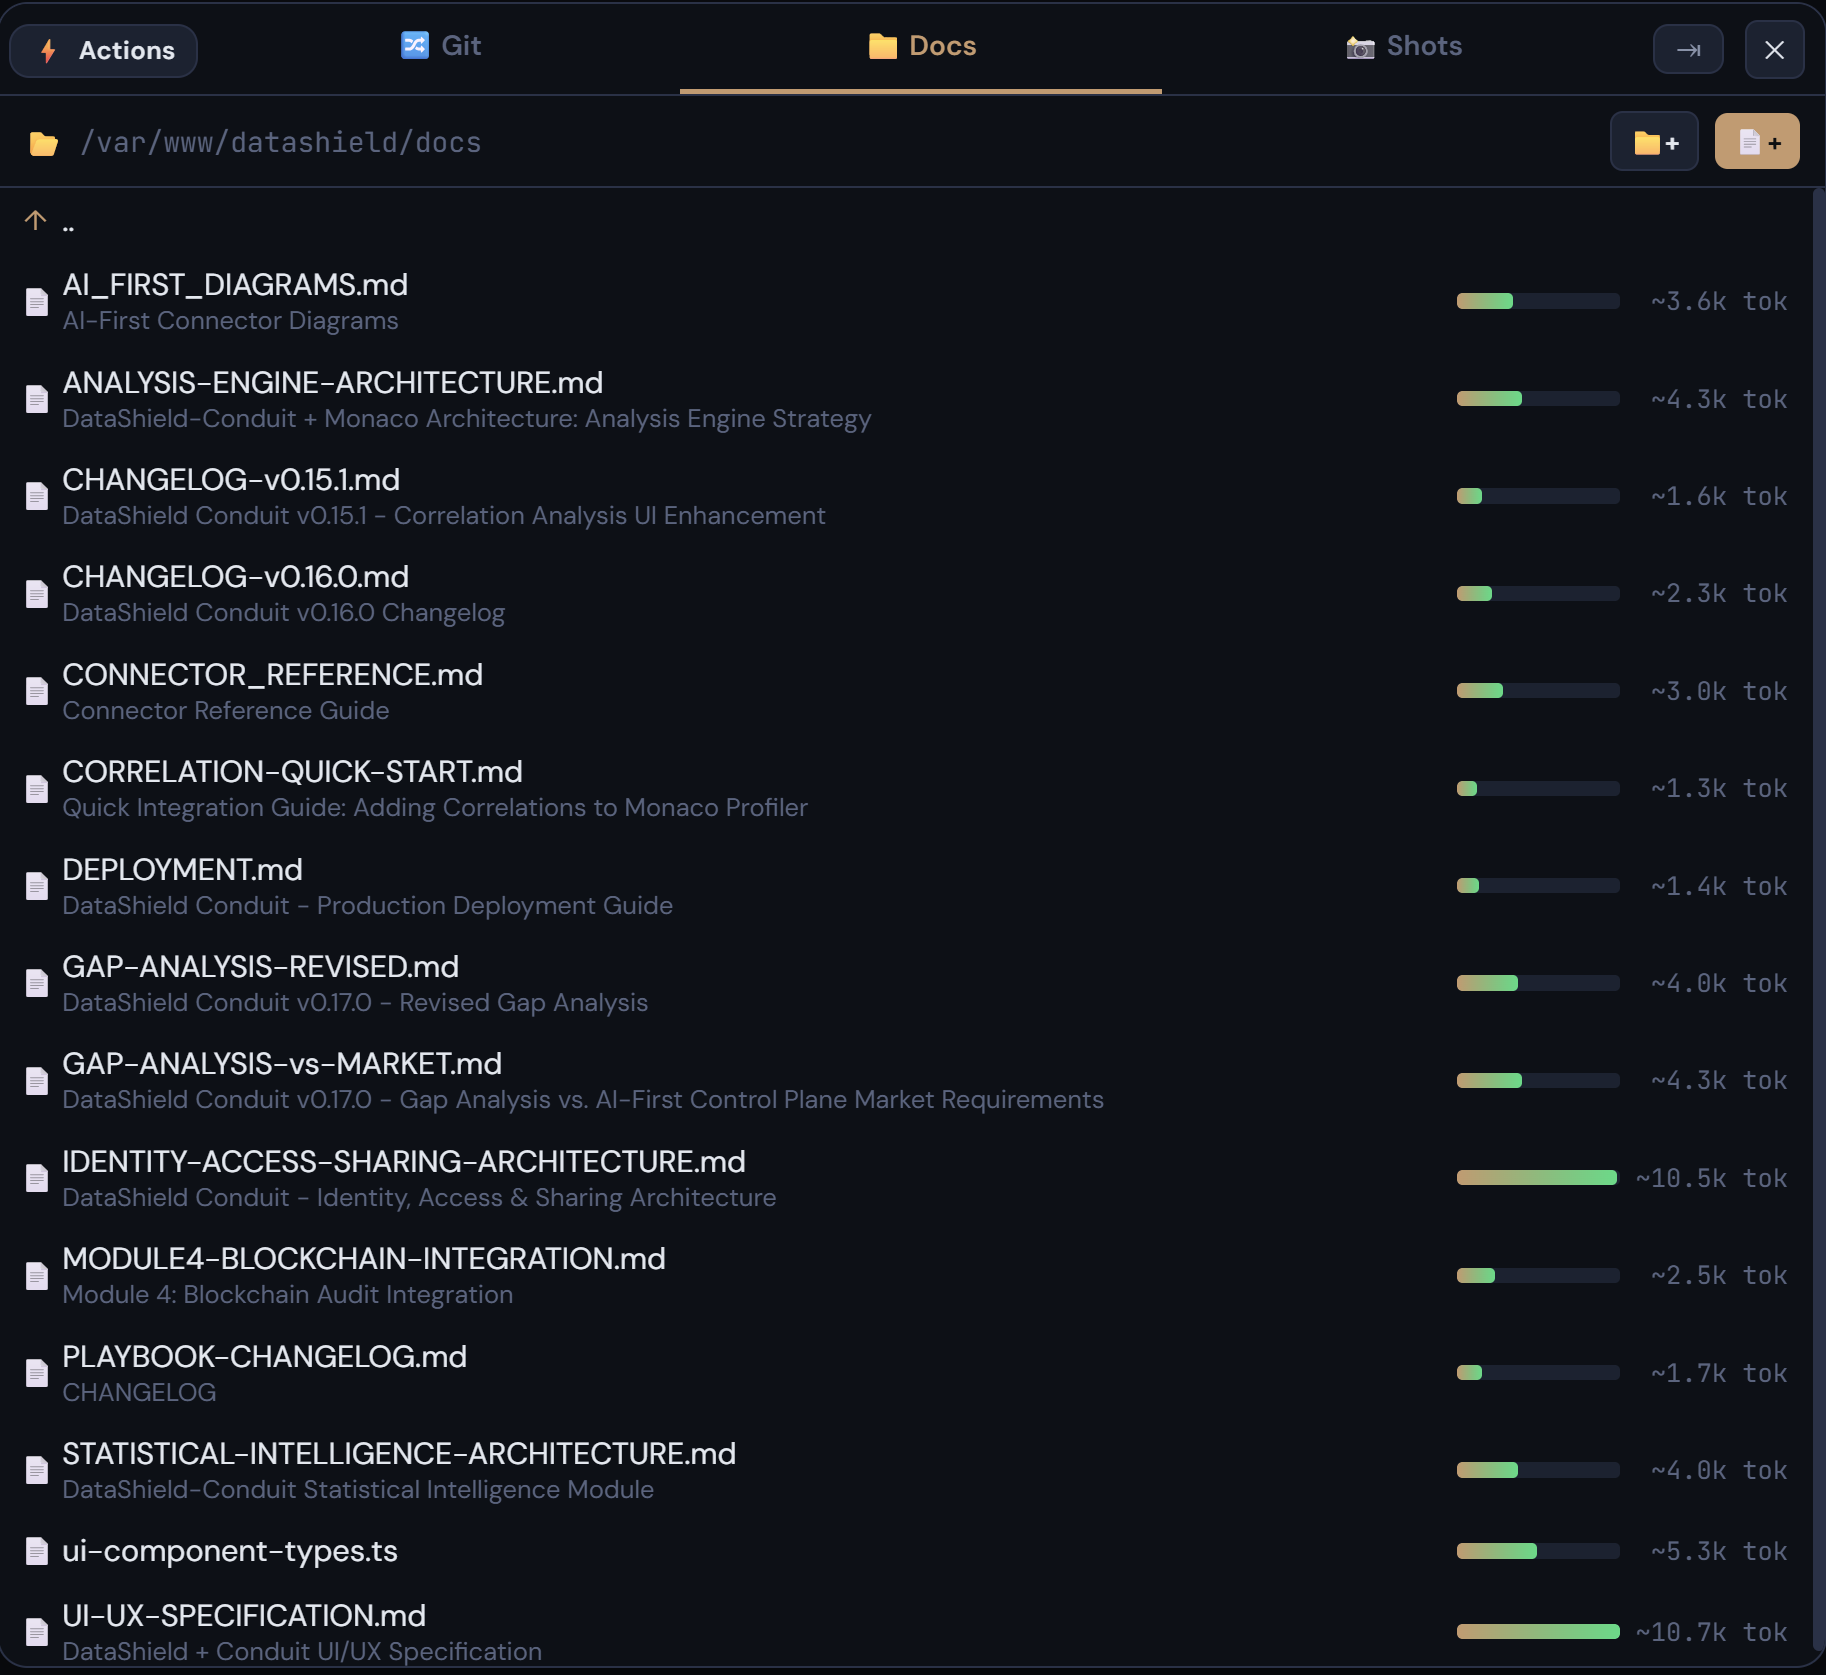Click the open folder icon beside the path

[x=43, y=143]
